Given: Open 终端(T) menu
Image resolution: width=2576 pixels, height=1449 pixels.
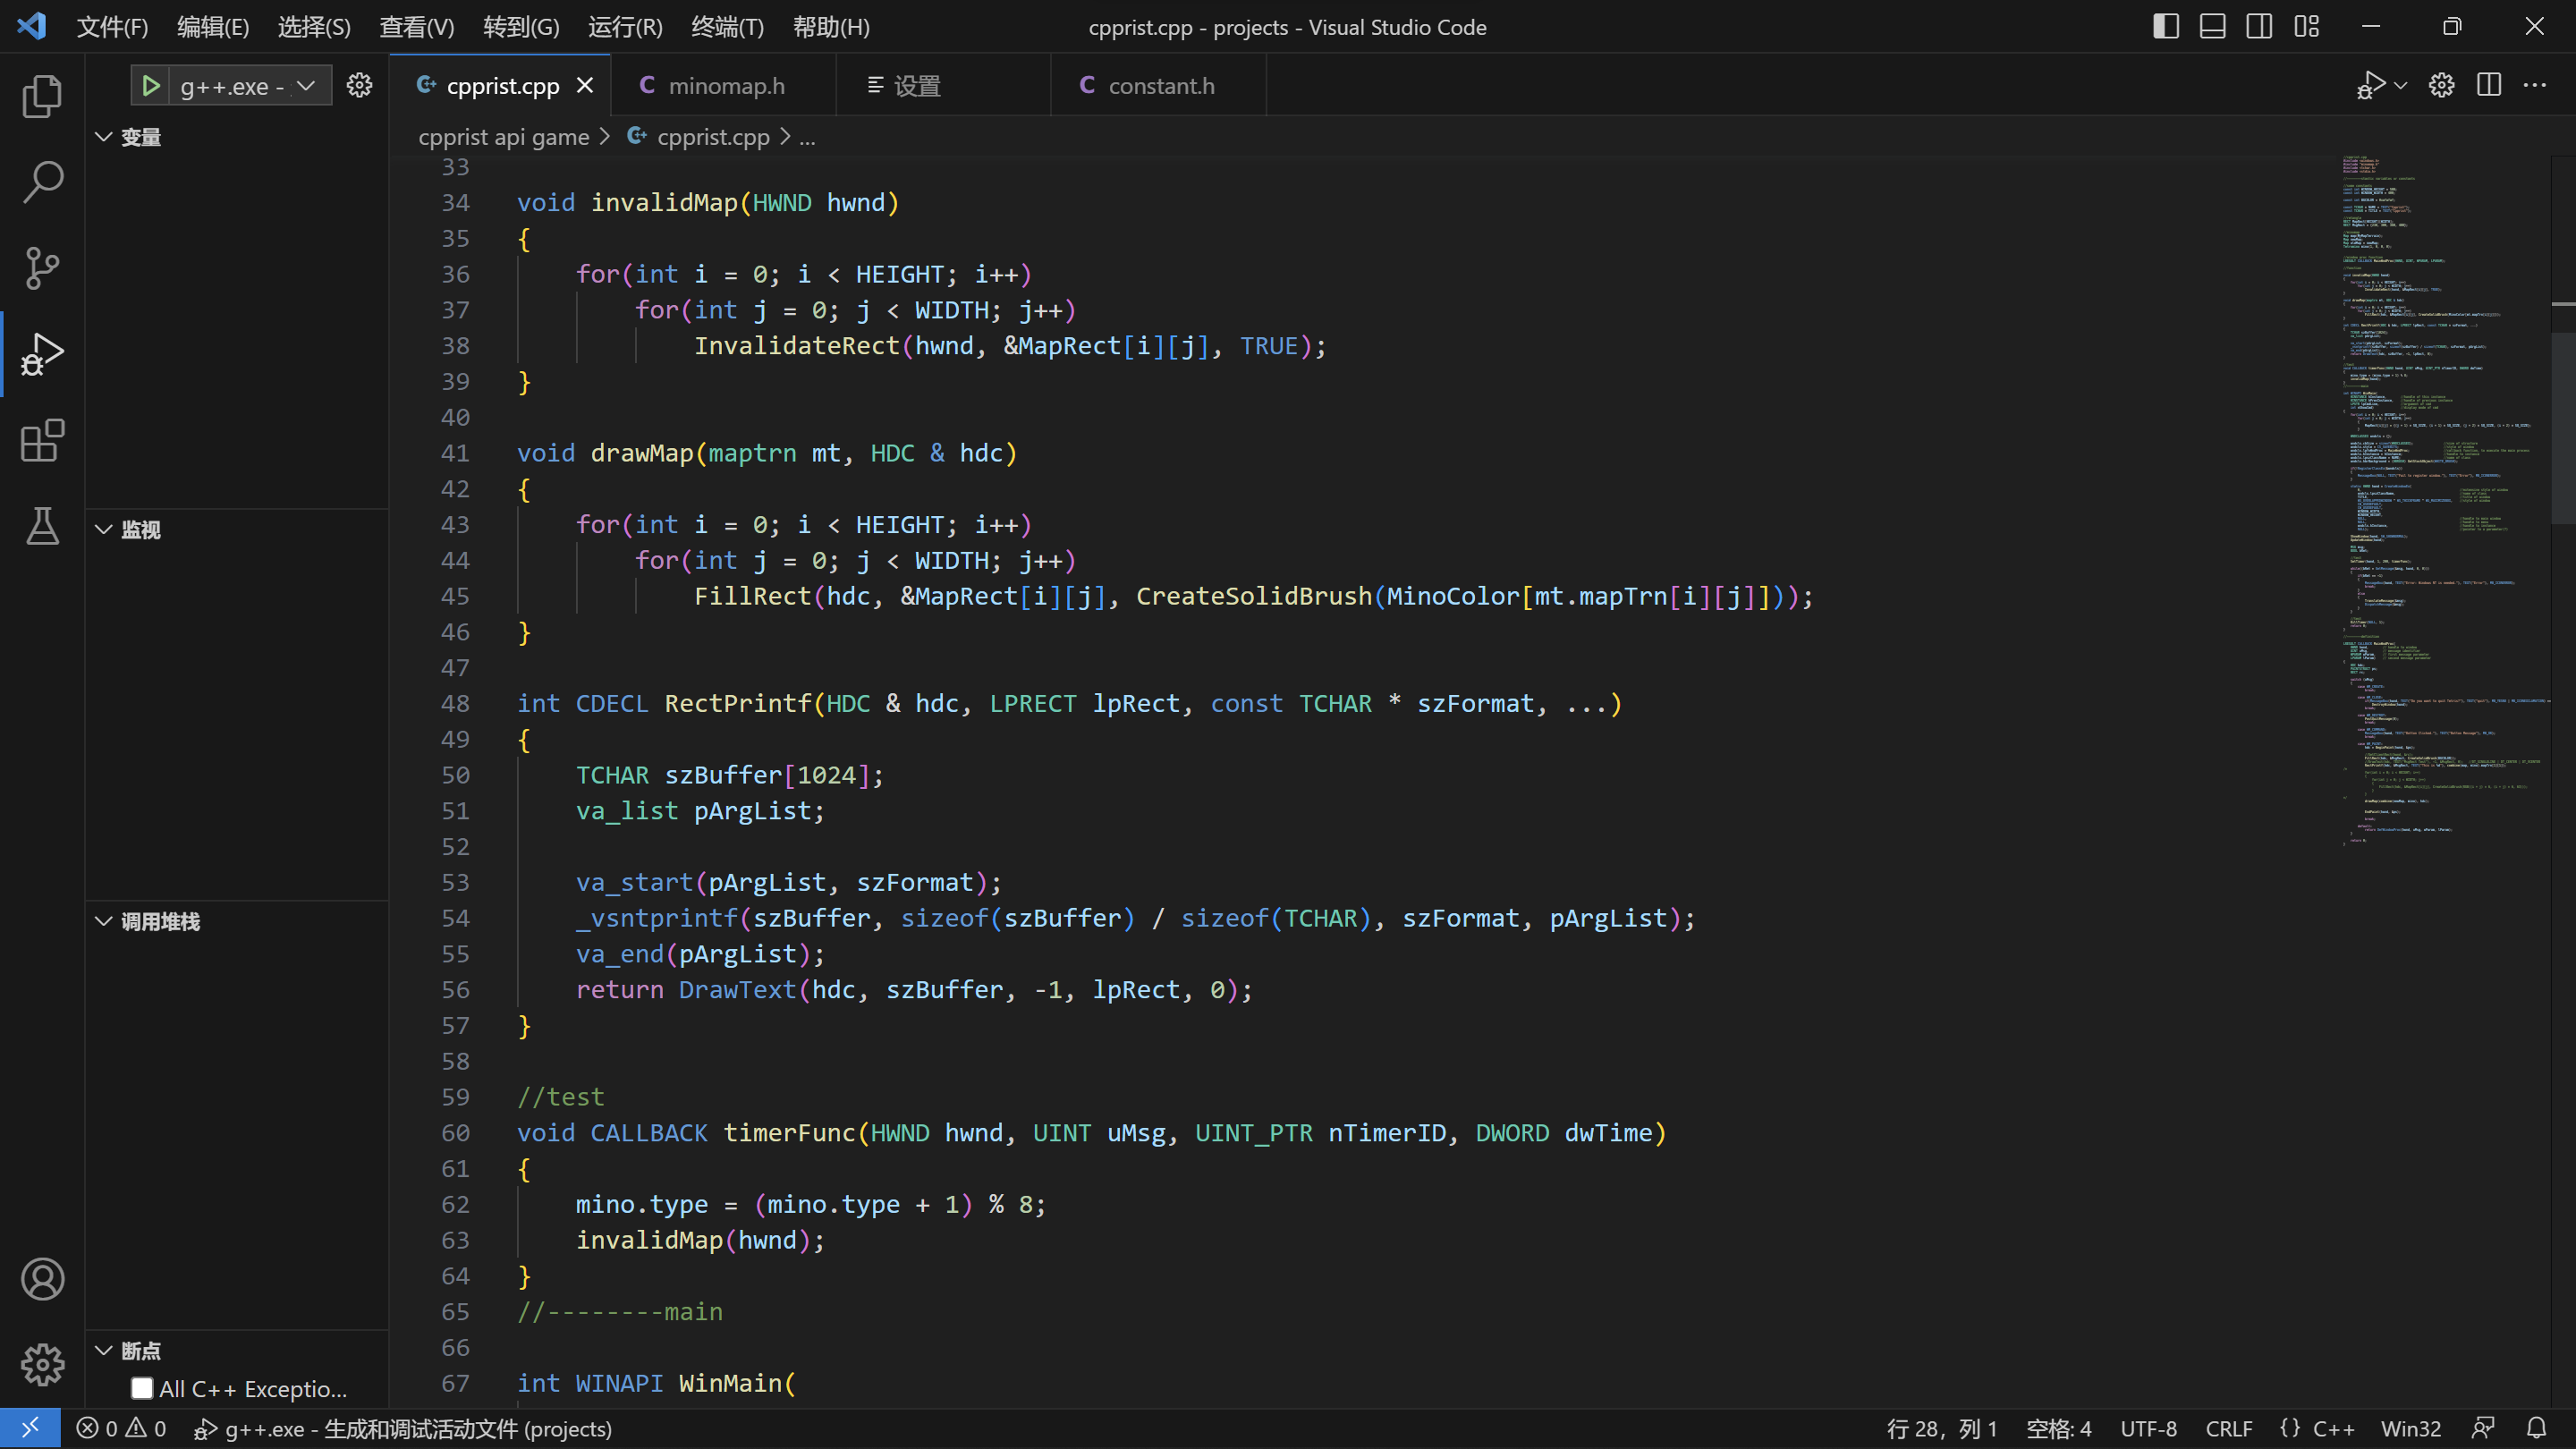Looking at the screenshot, I should [727, 27].
